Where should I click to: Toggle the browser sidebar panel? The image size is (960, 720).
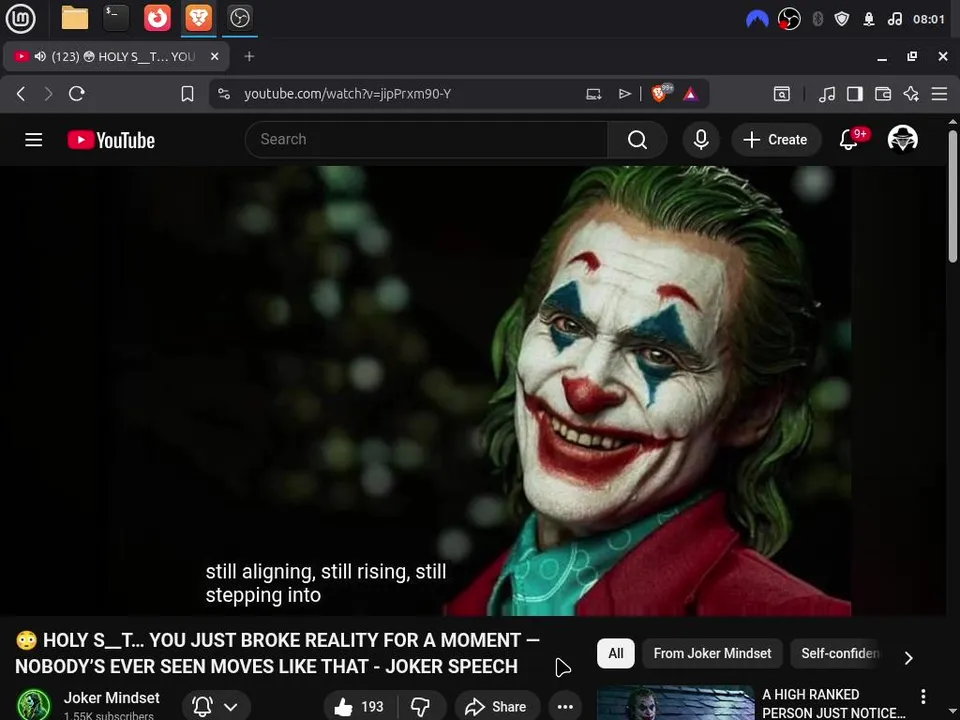tap(855, 94)
